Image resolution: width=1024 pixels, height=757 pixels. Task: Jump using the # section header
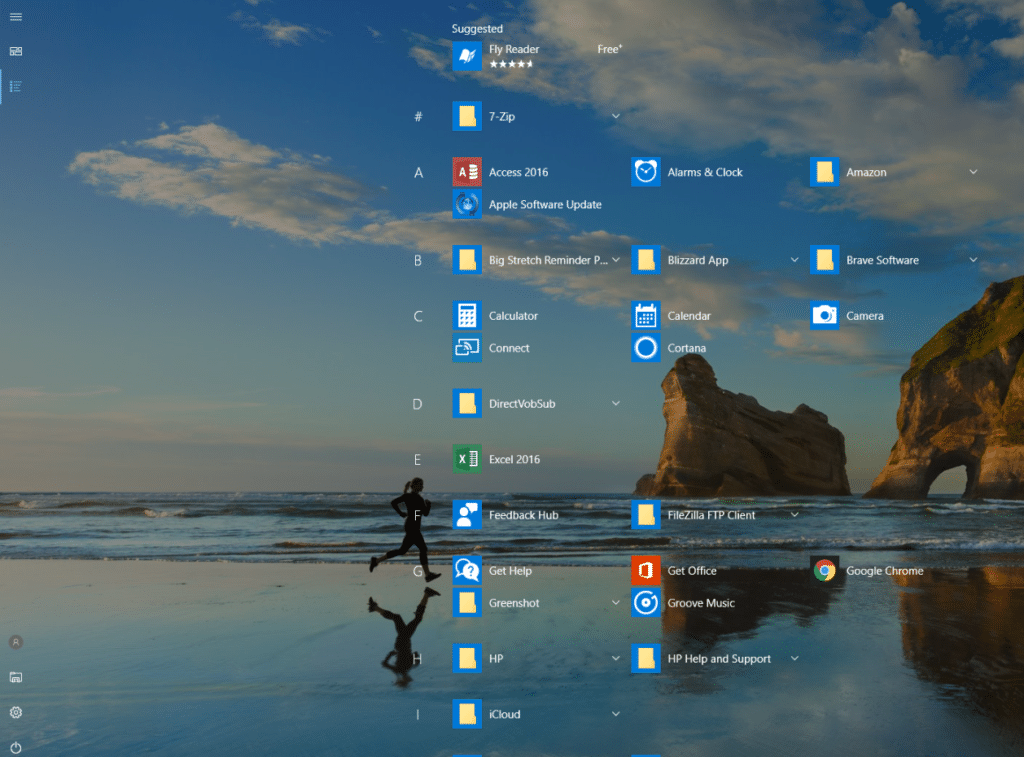[x=419, y=116]
